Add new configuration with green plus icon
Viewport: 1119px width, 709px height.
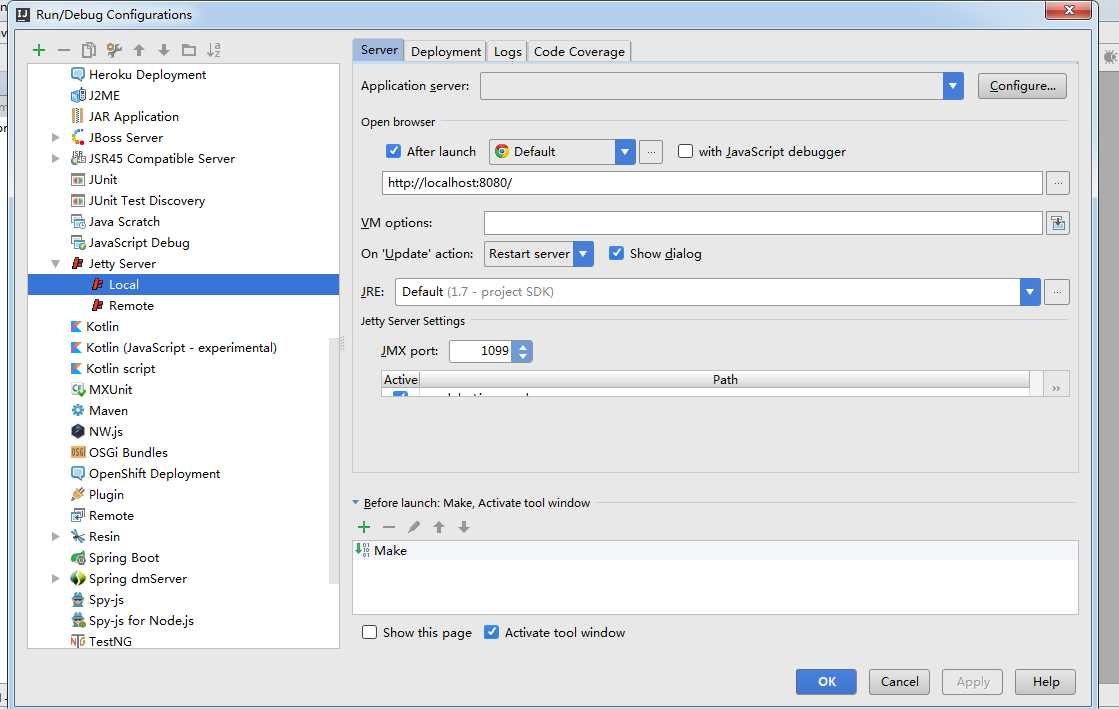click(x=39, y=50)
